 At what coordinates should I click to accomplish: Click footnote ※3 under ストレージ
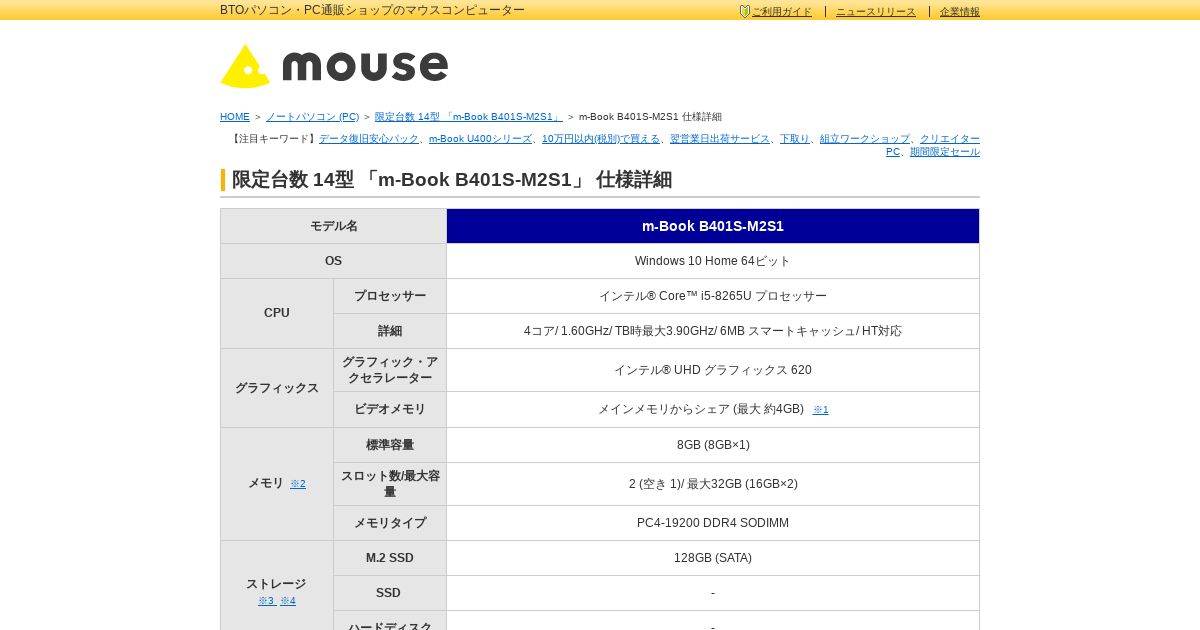(266, 601)
